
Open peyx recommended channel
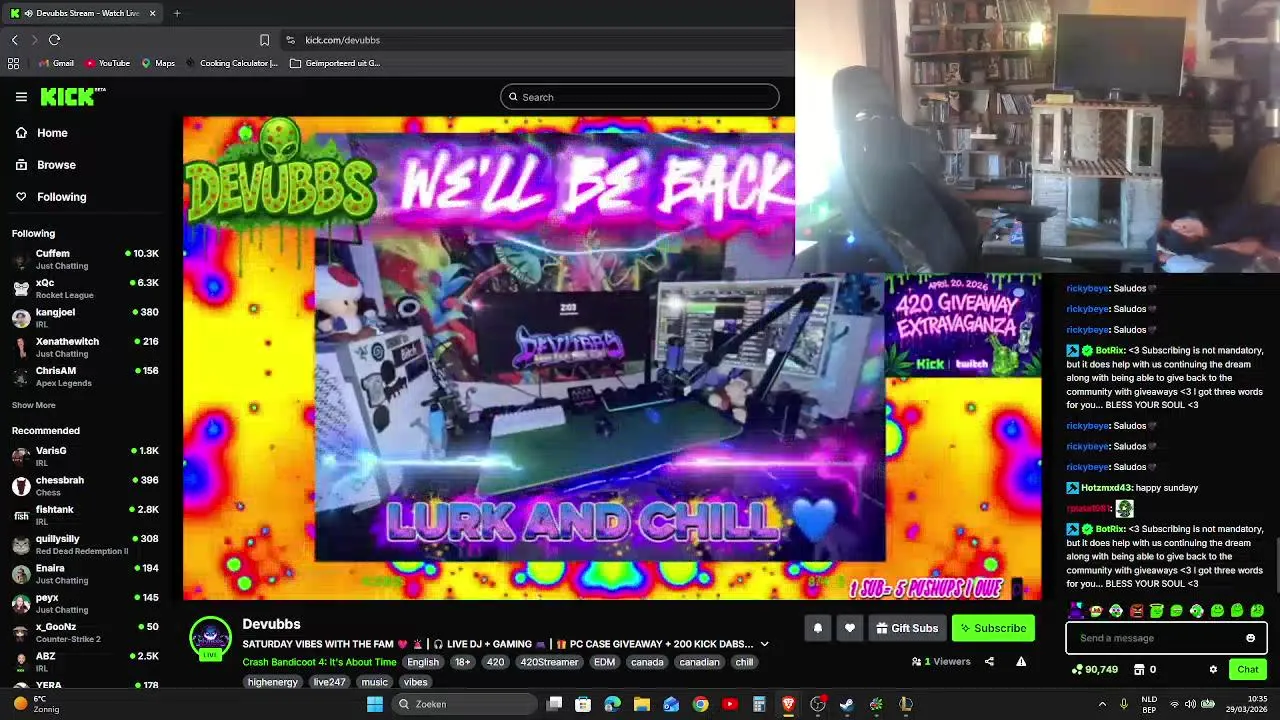(x=85, y=603)
